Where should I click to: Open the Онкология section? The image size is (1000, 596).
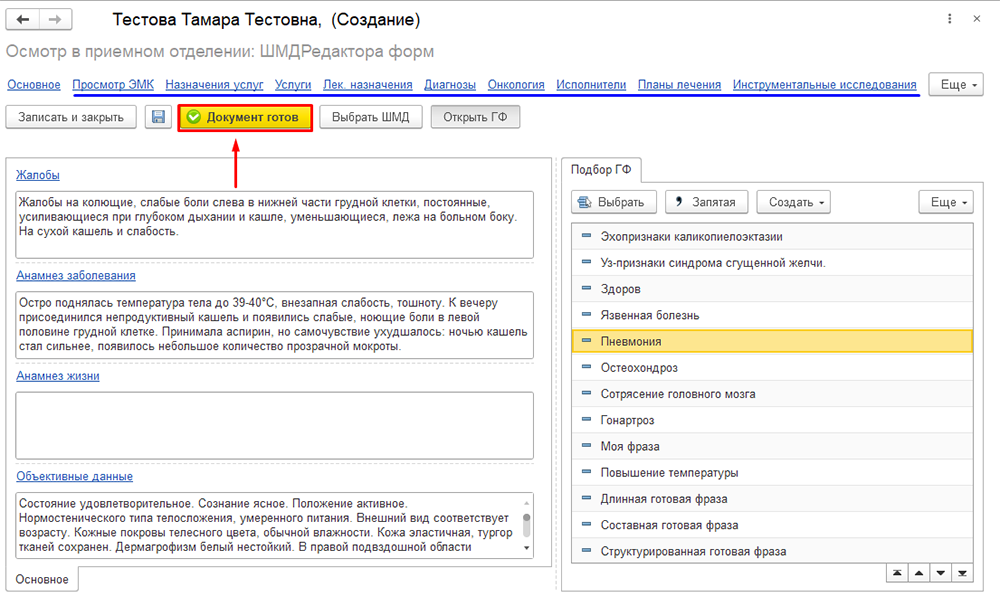[516, 85]
